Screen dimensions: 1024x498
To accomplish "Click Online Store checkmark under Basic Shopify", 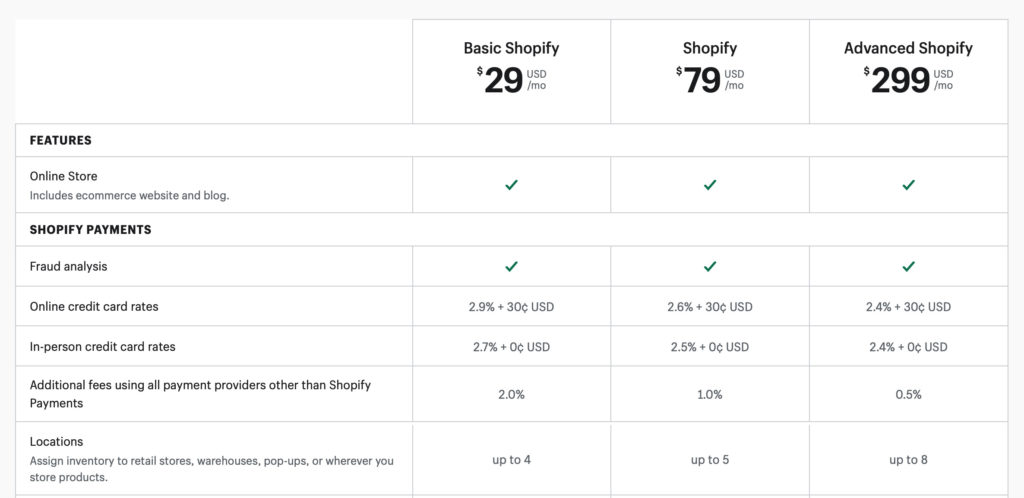I will pyautogui.click(x=511, y=185).
